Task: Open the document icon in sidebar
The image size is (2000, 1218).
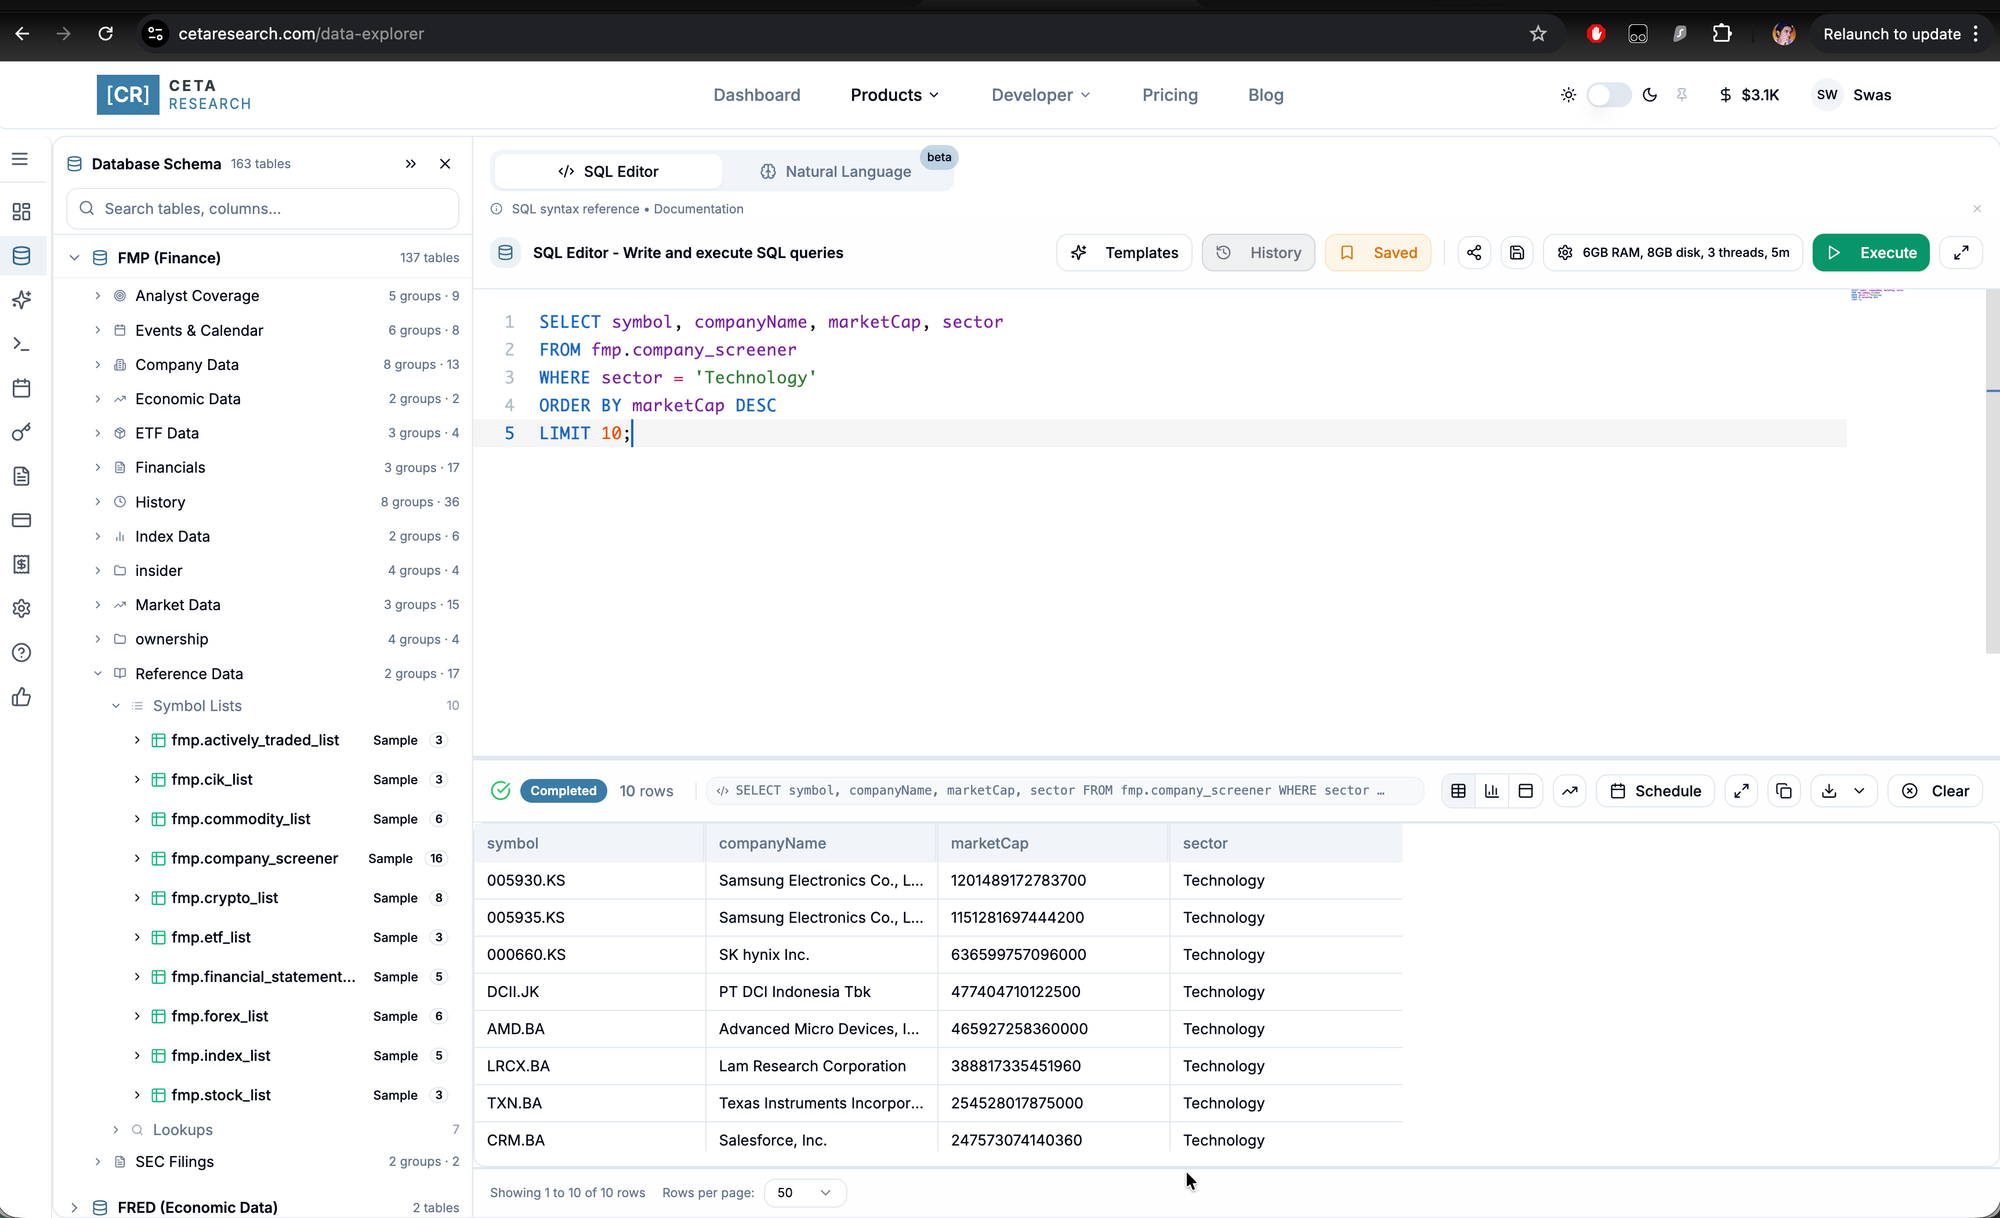Action: coord(21,476)
